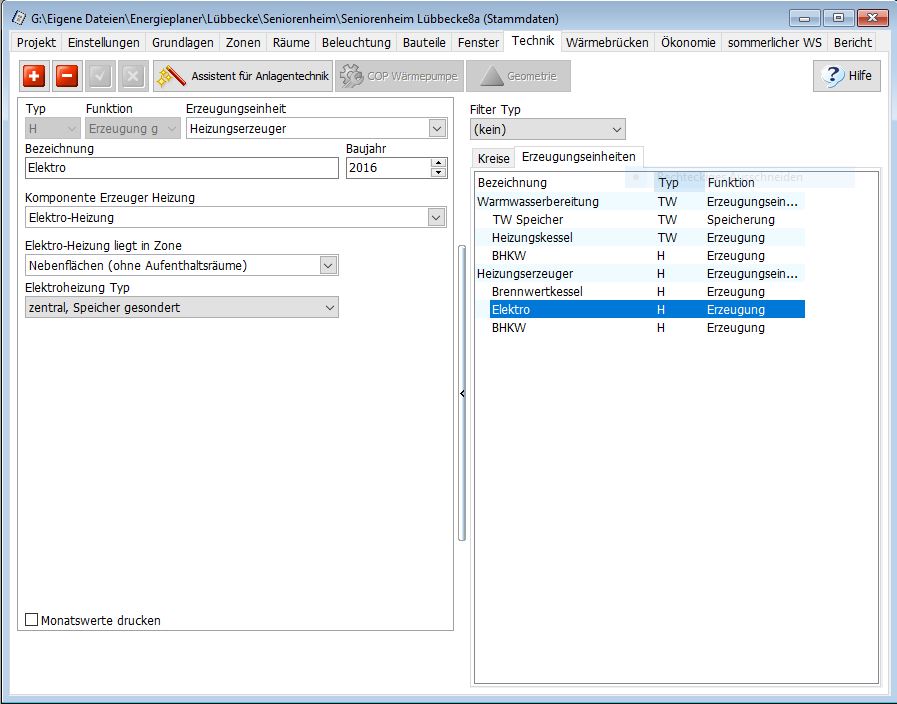Open the Wärmebrücken tab
The image size is (897, 704).
[x=607, y=42]
